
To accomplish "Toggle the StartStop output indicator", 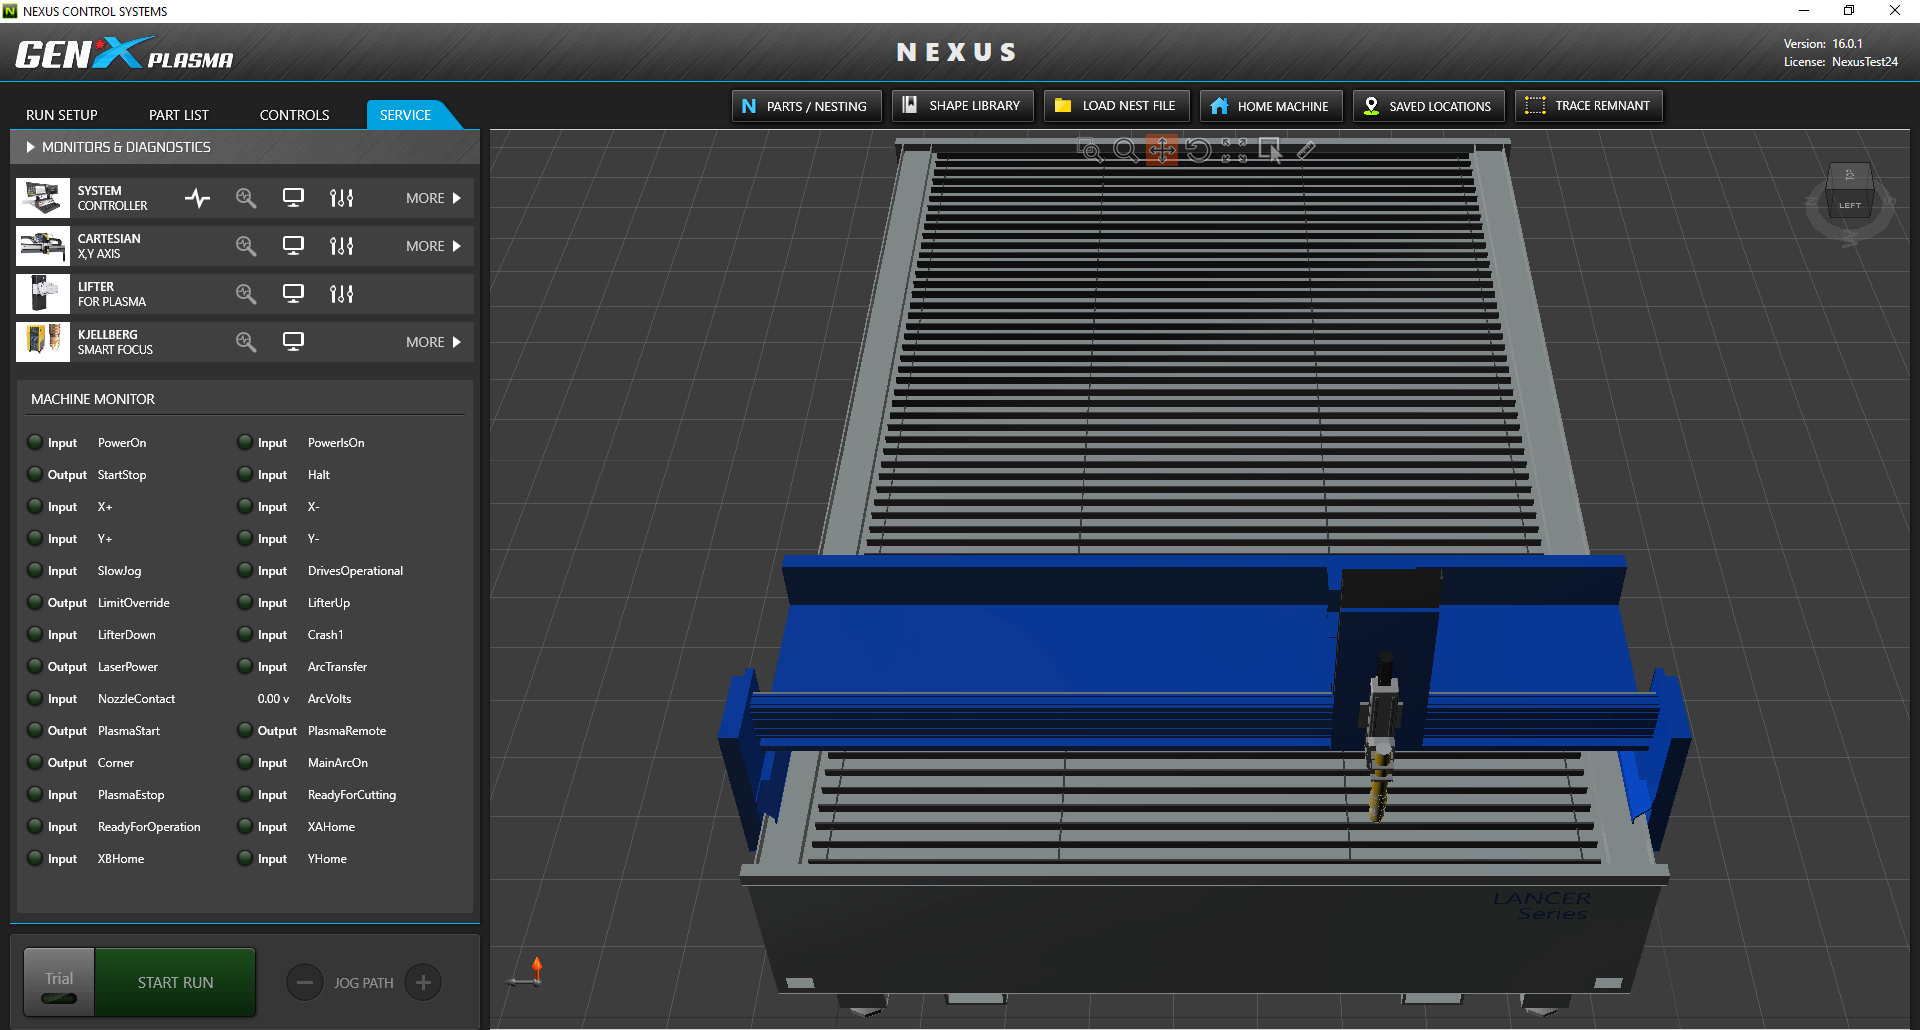I will pyautogui.click(x=35, y=475).
